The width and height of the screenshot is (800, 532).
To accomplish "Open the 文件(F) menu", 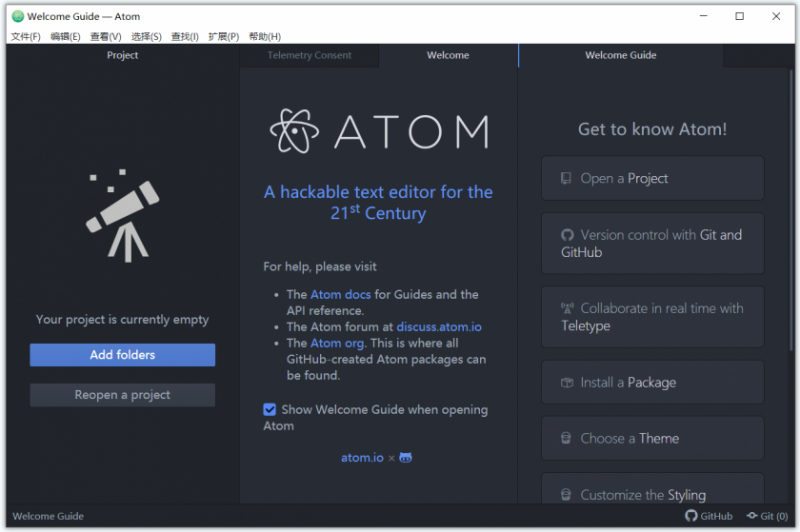I will point(26,36).
